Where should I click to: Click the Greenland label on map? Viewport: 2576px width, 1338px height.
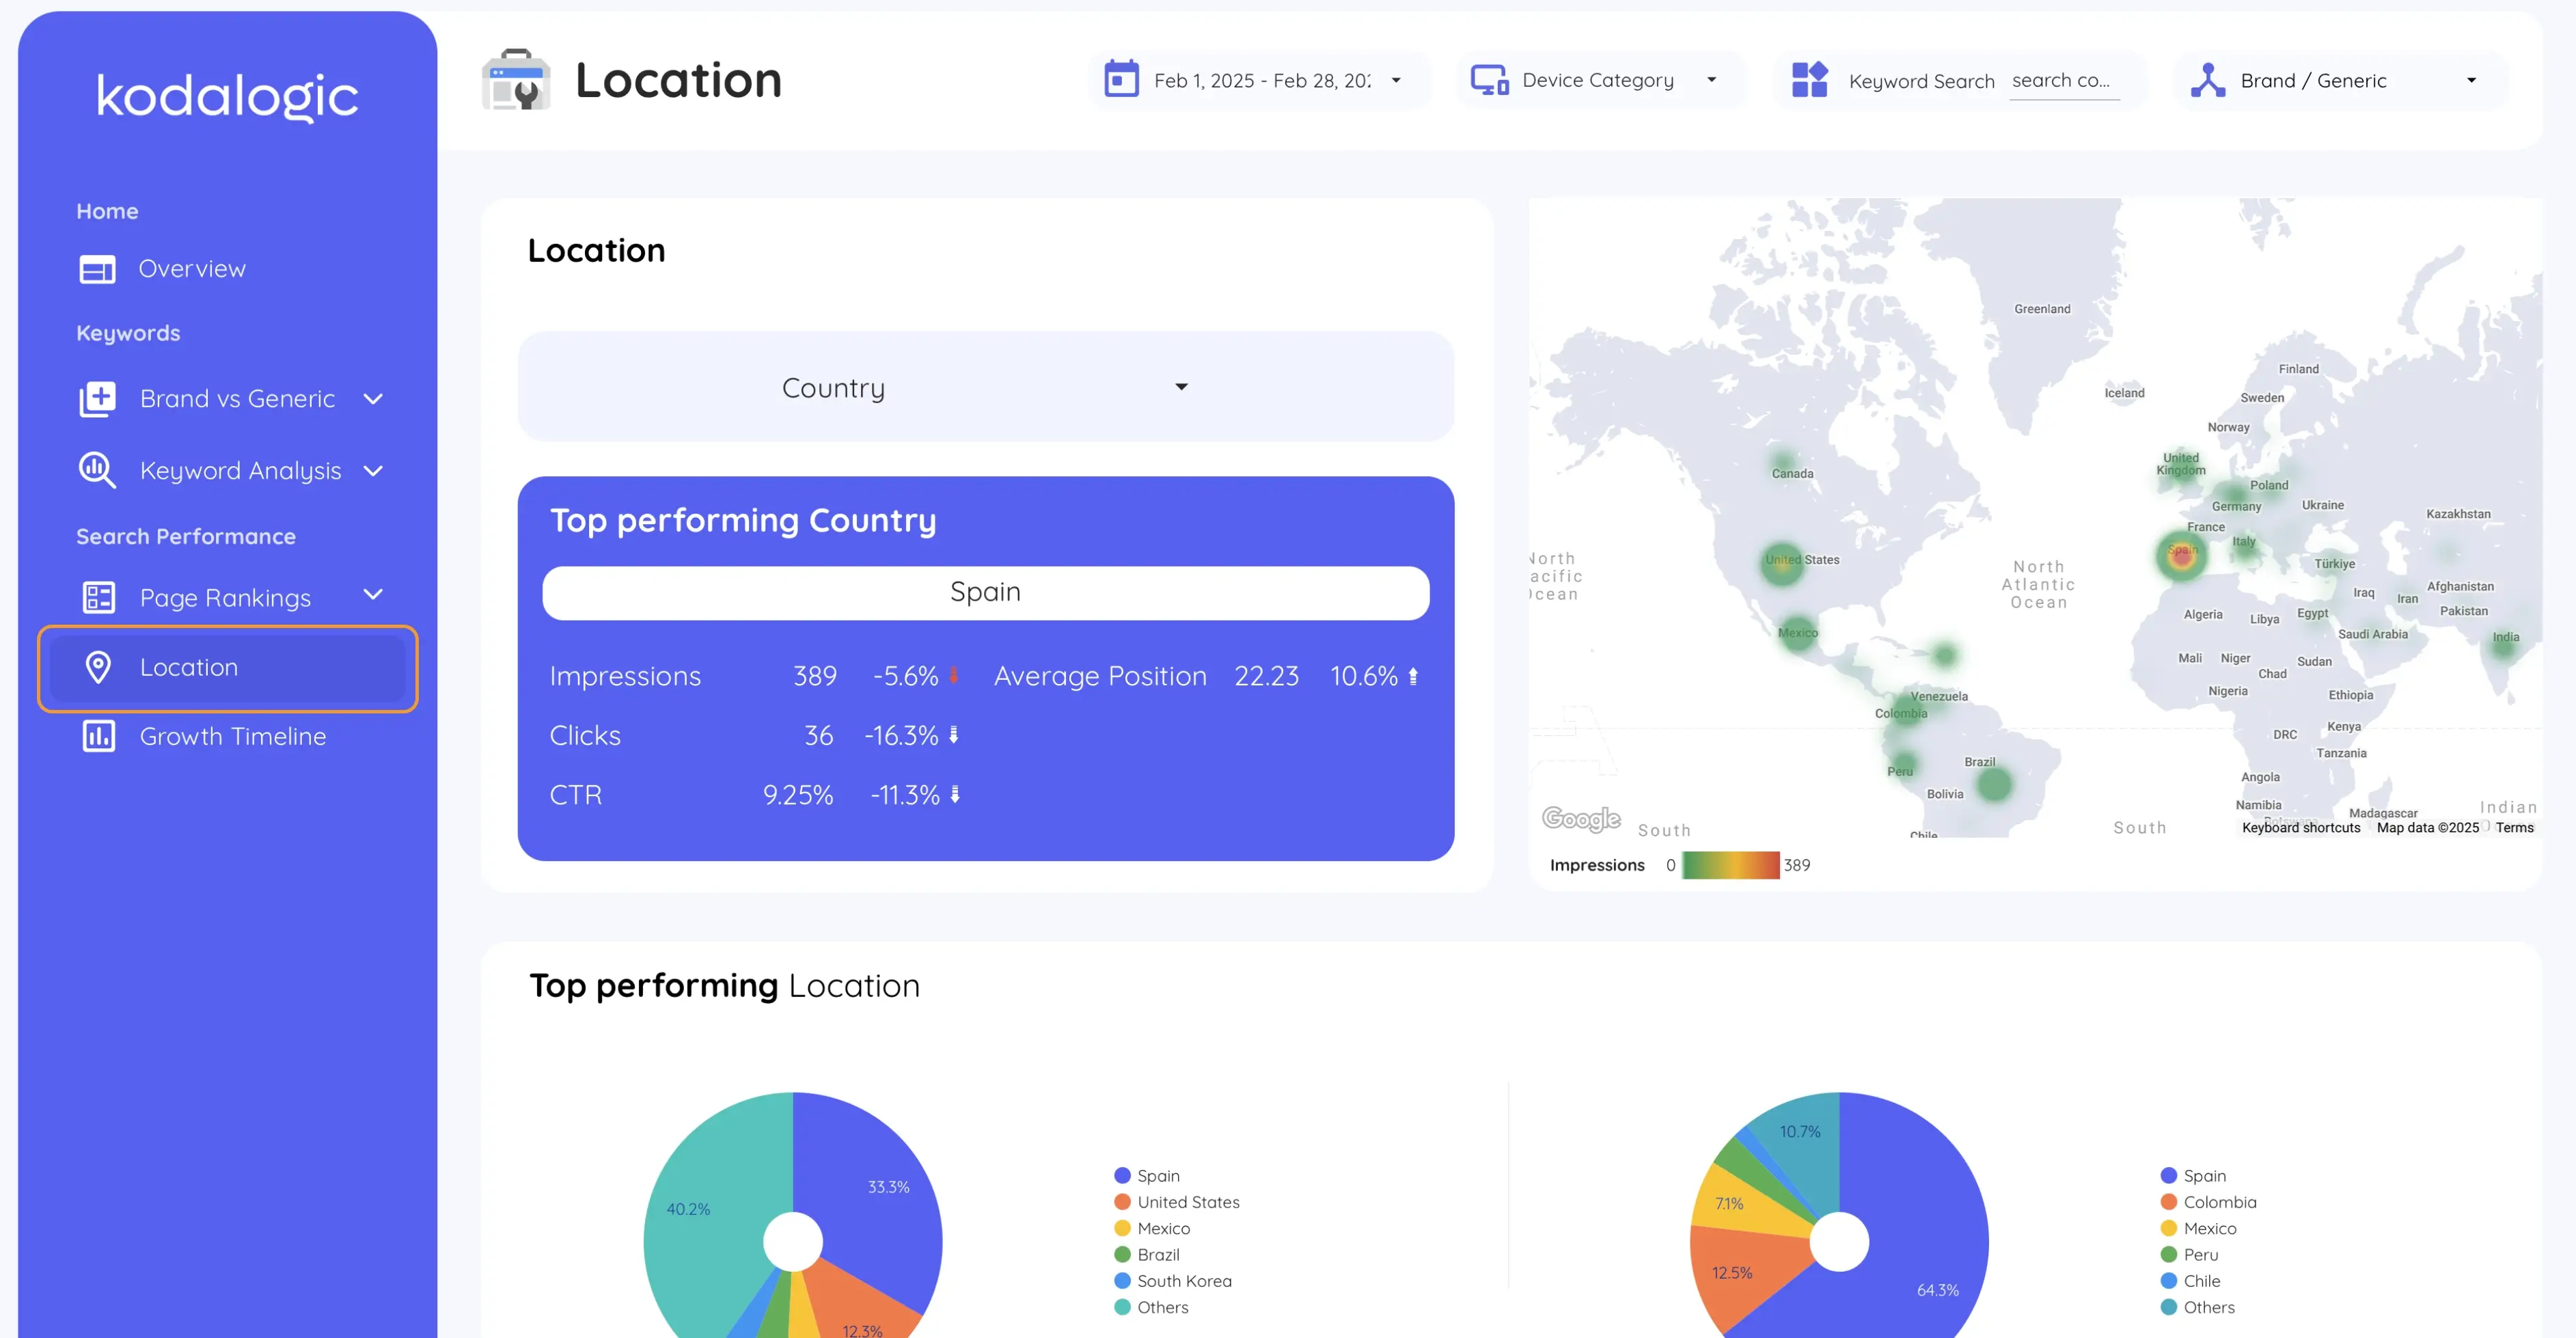2042,309
